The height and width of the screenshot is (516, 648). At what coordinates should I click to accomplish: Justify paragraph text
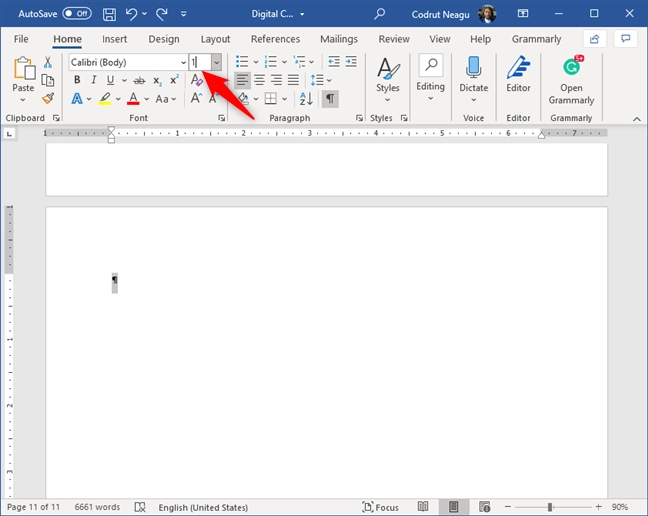[293, 80]
